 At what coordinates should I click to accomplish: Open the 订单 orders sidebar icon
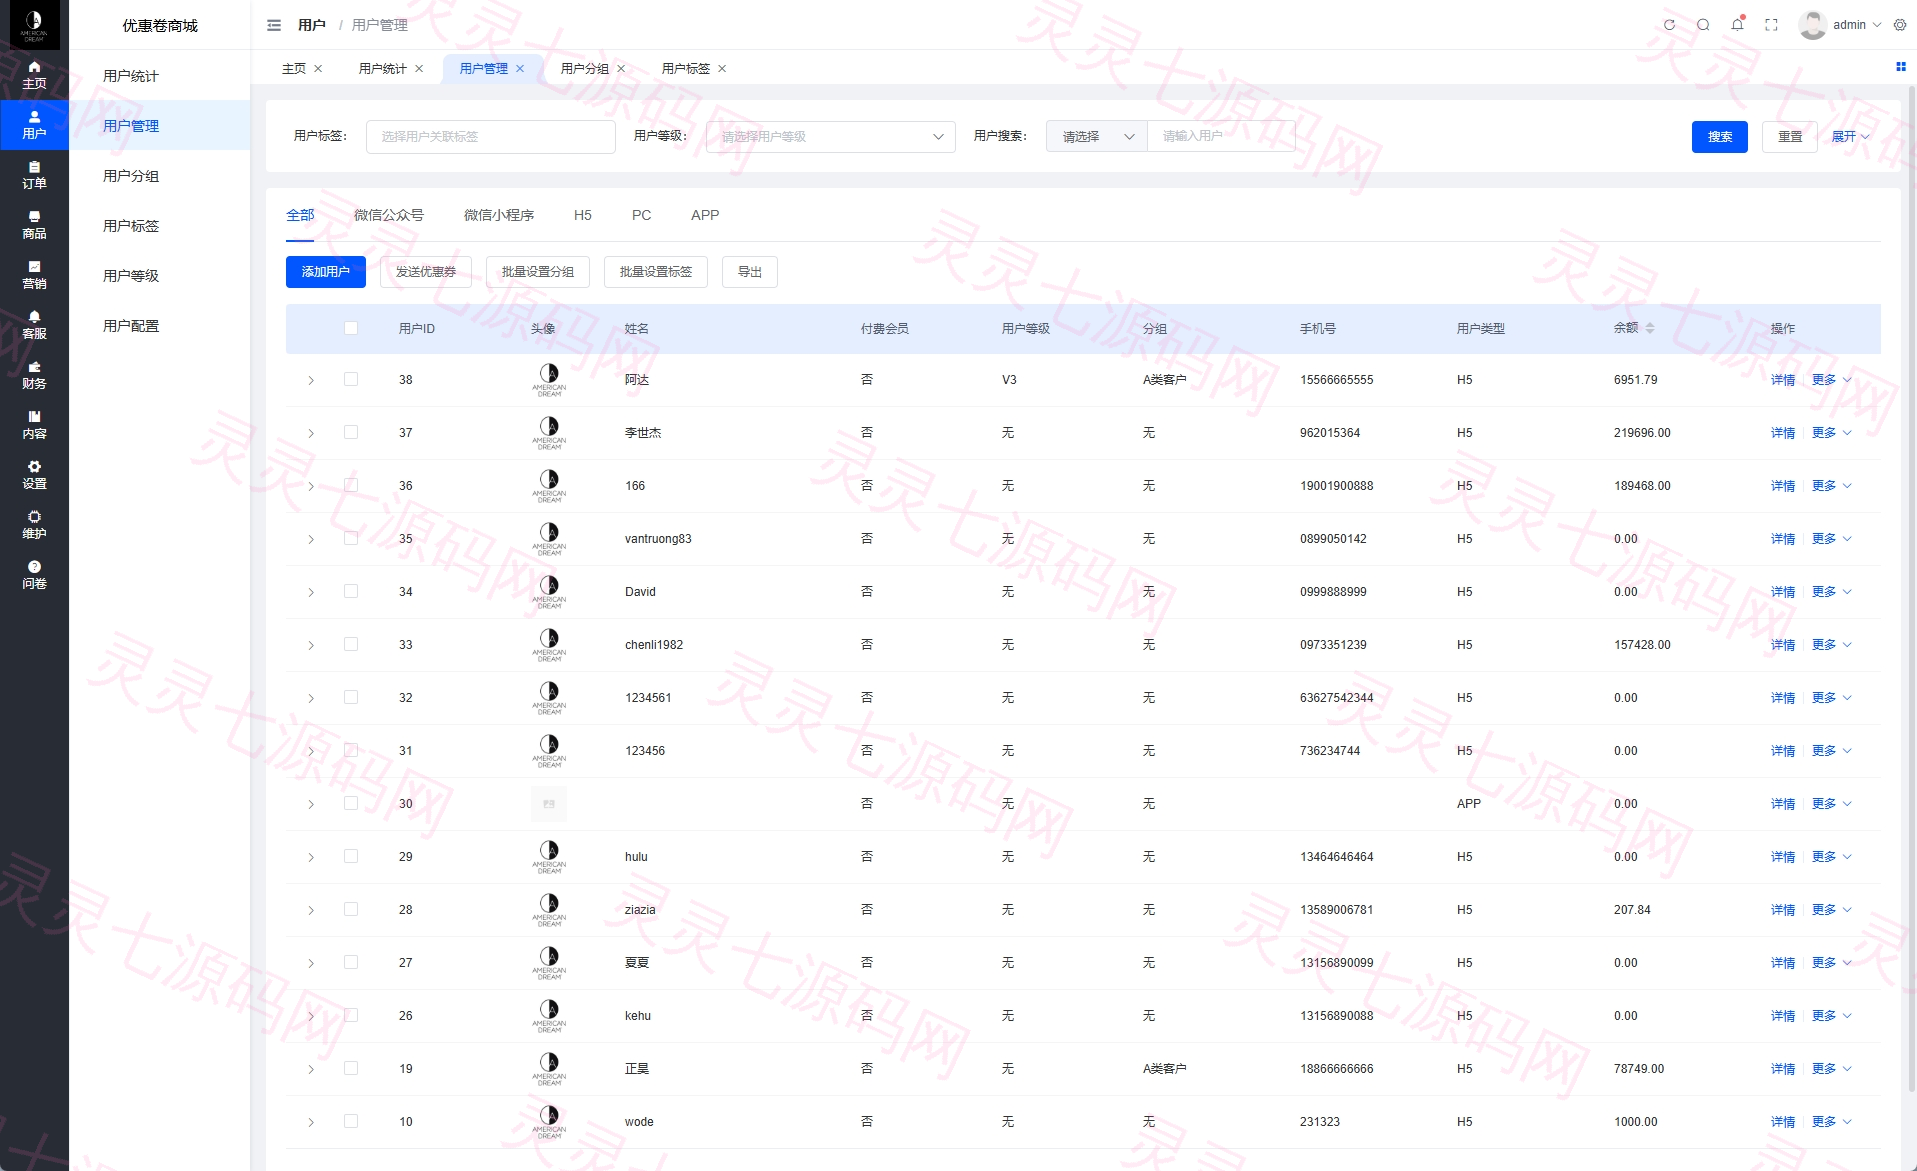click(34, 175)
